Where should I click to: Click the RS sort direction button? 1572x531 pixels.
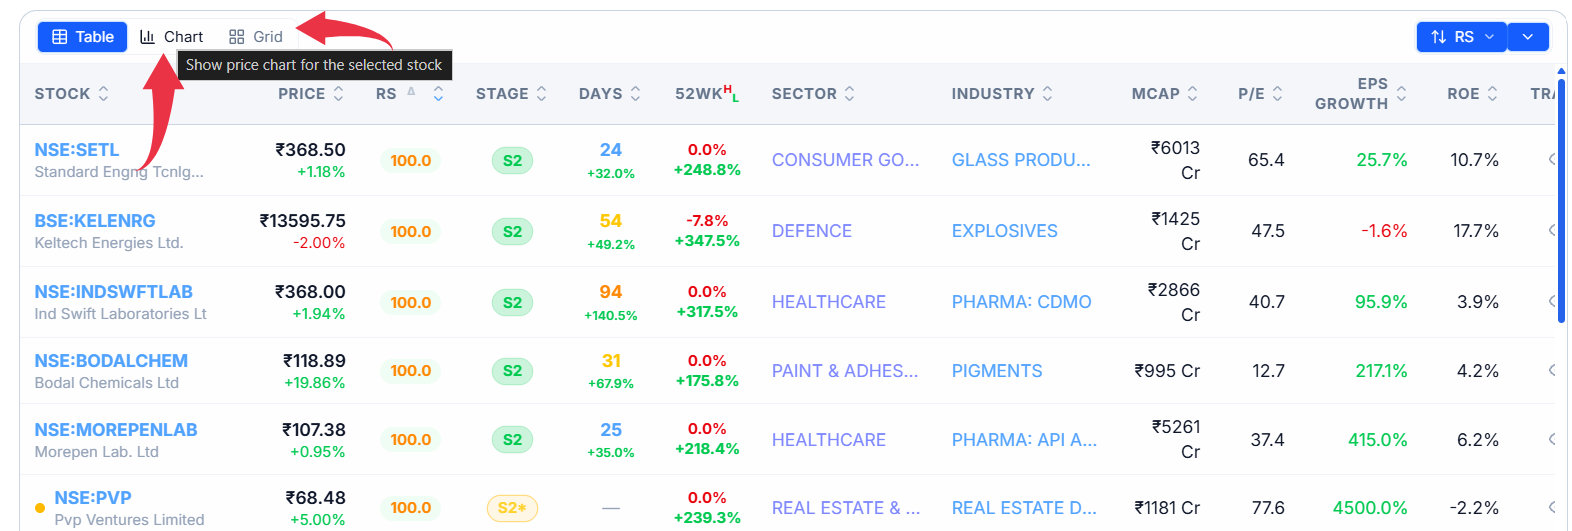coord(1461,37)
